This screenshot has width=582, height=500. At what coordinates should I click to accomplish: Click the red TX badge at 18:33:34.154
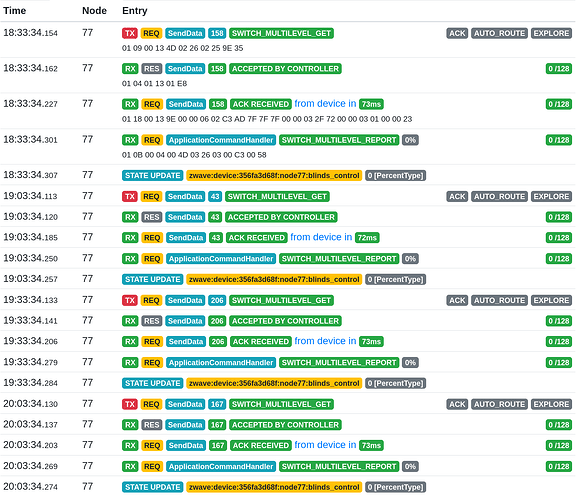(x=130, y=33)
